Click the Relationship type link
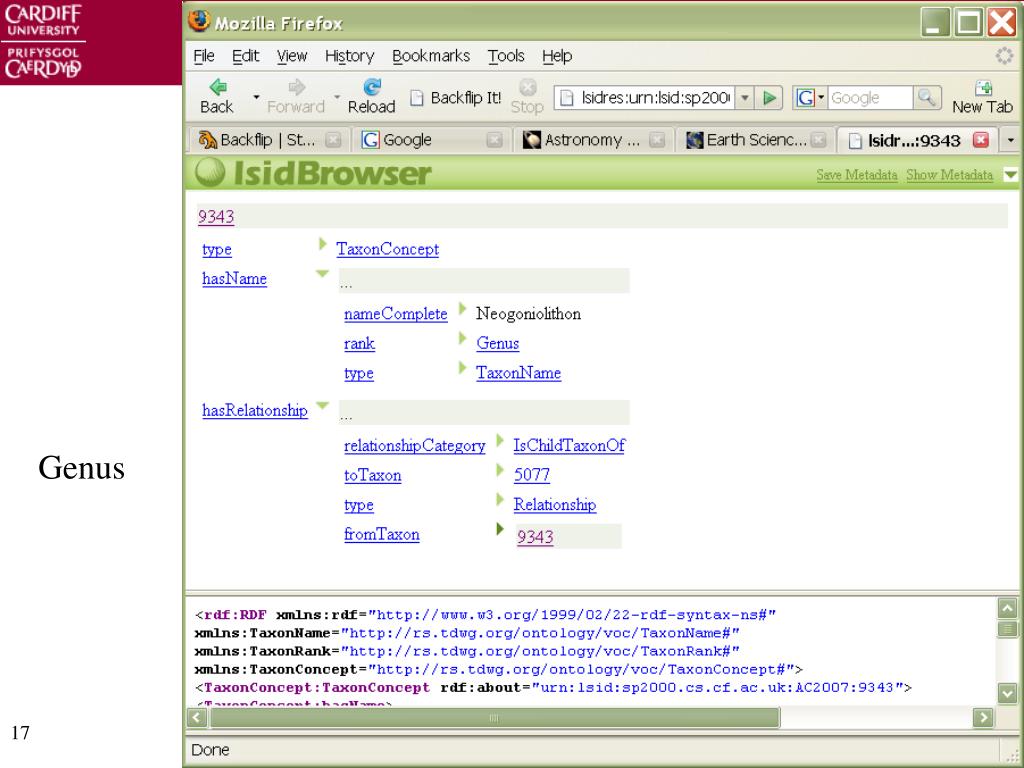The height and width of the screenshot is (768, 1024). (x=554, y=505)
